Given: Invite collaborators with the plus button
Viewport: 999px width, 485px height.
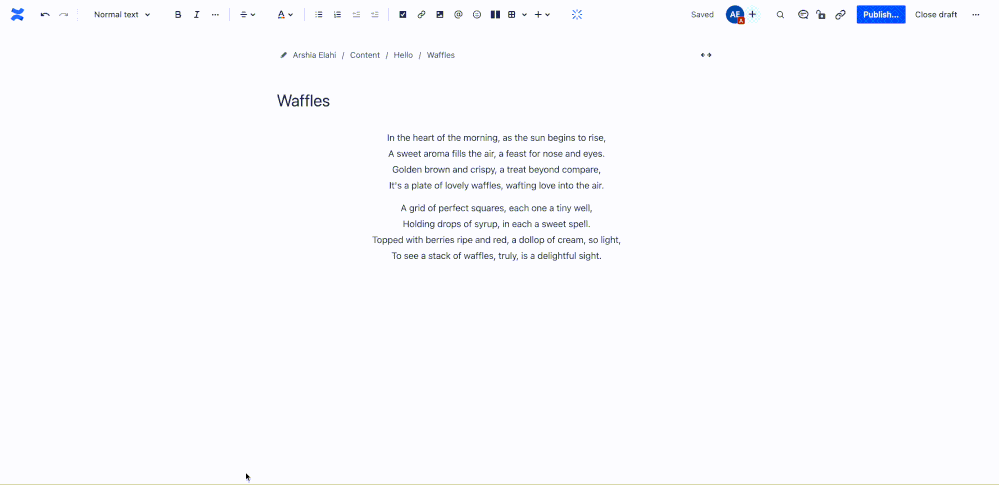Looking at the screenshot, I should [x=752, y=15].
